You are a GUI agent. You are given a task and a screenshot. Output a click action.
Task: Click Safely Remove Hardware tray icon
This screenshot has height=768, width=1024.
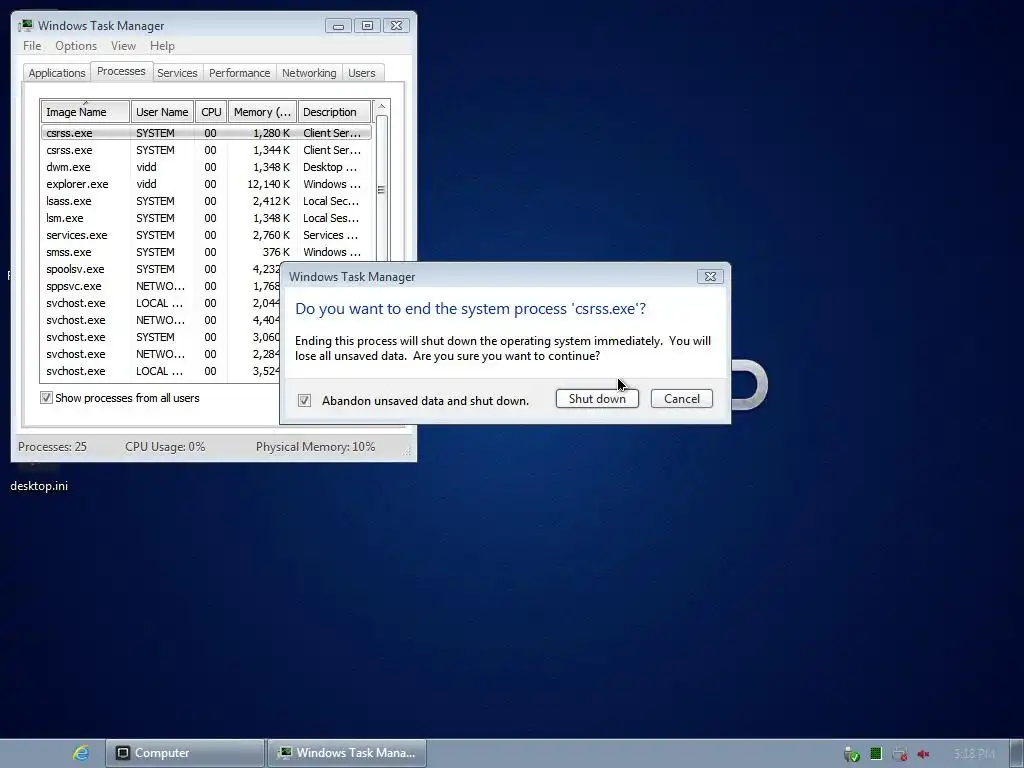coord(851,754)
